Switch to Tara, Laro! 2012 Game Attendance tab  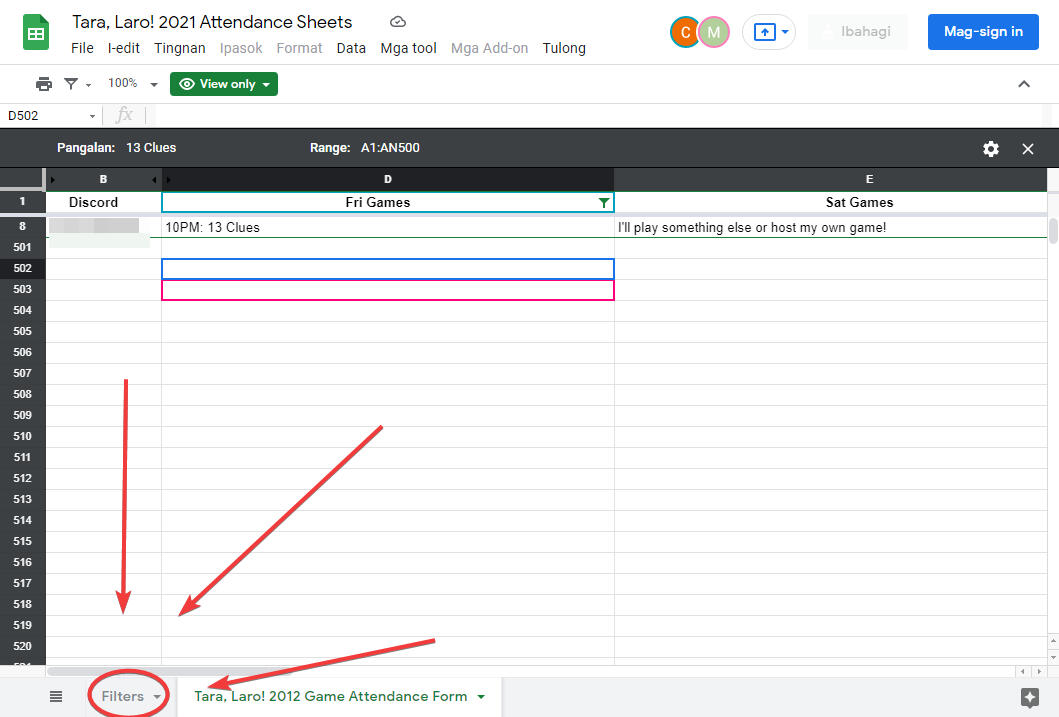(330, 696)
